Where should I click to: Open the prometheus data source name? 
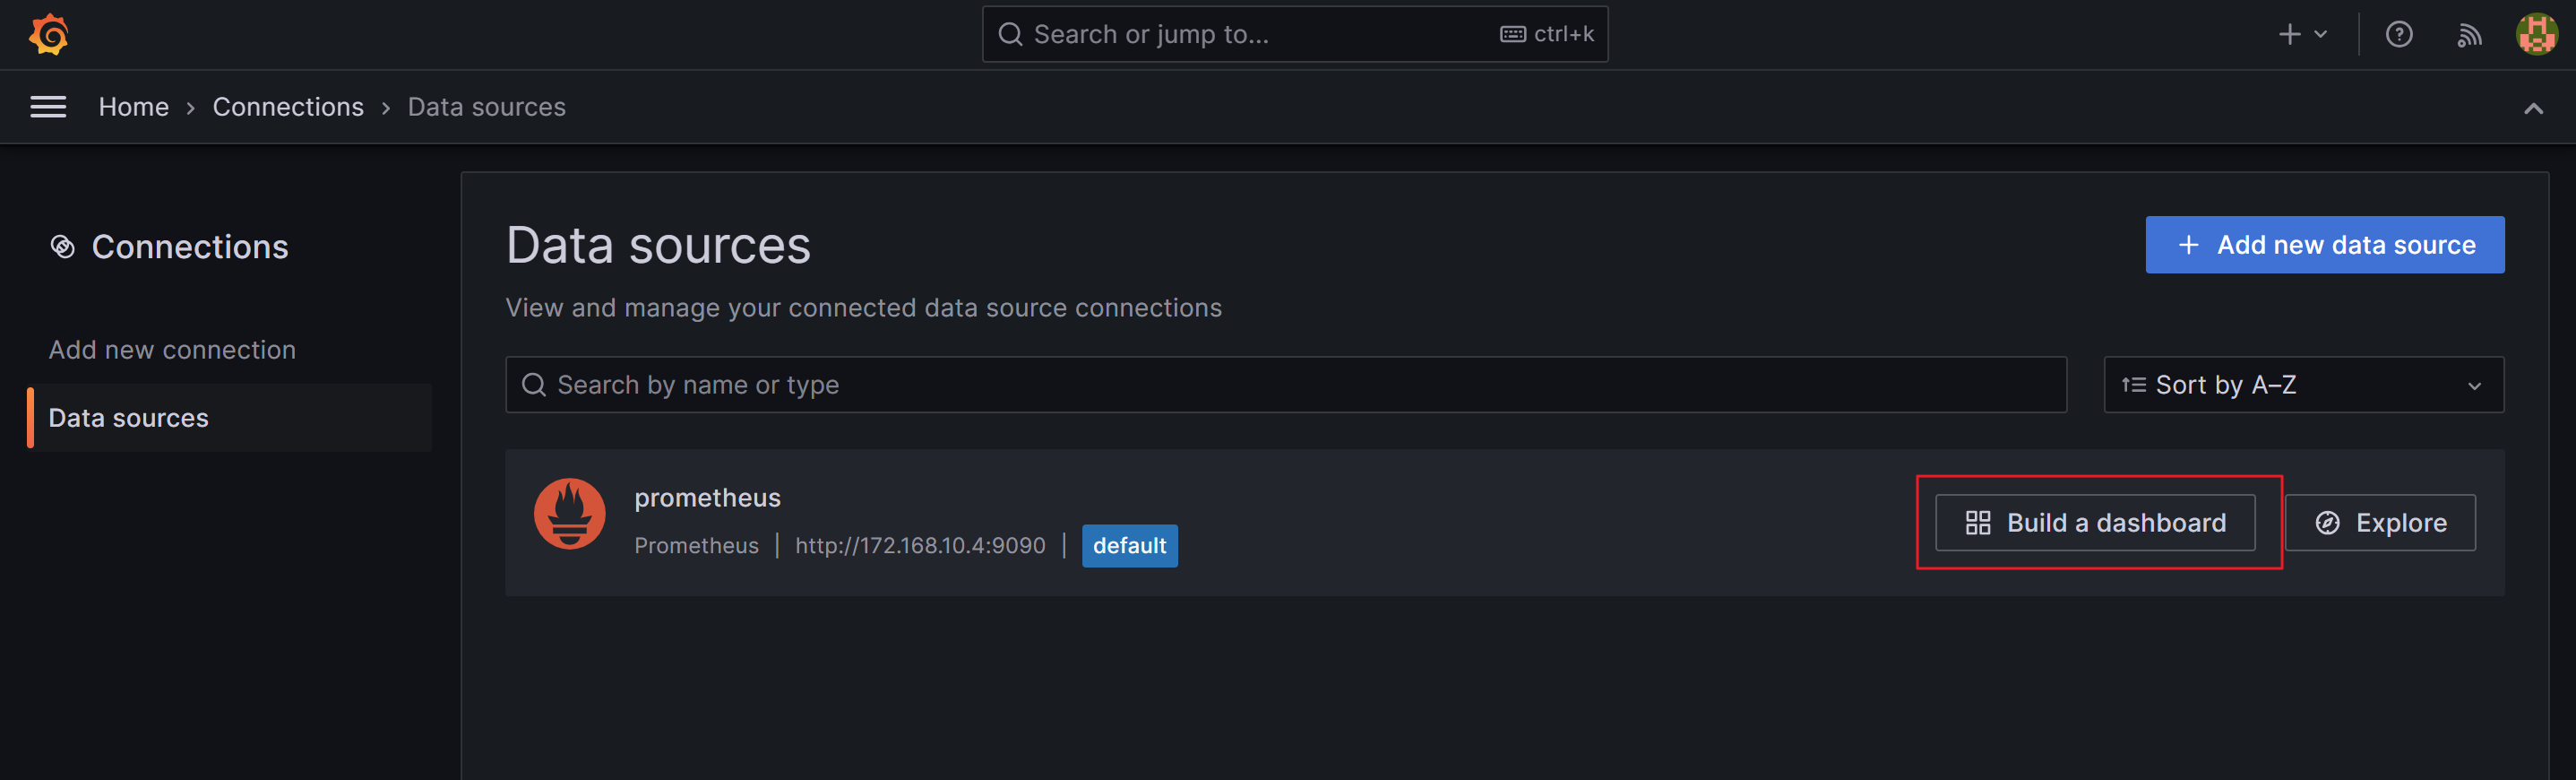[x=707, y=498]
